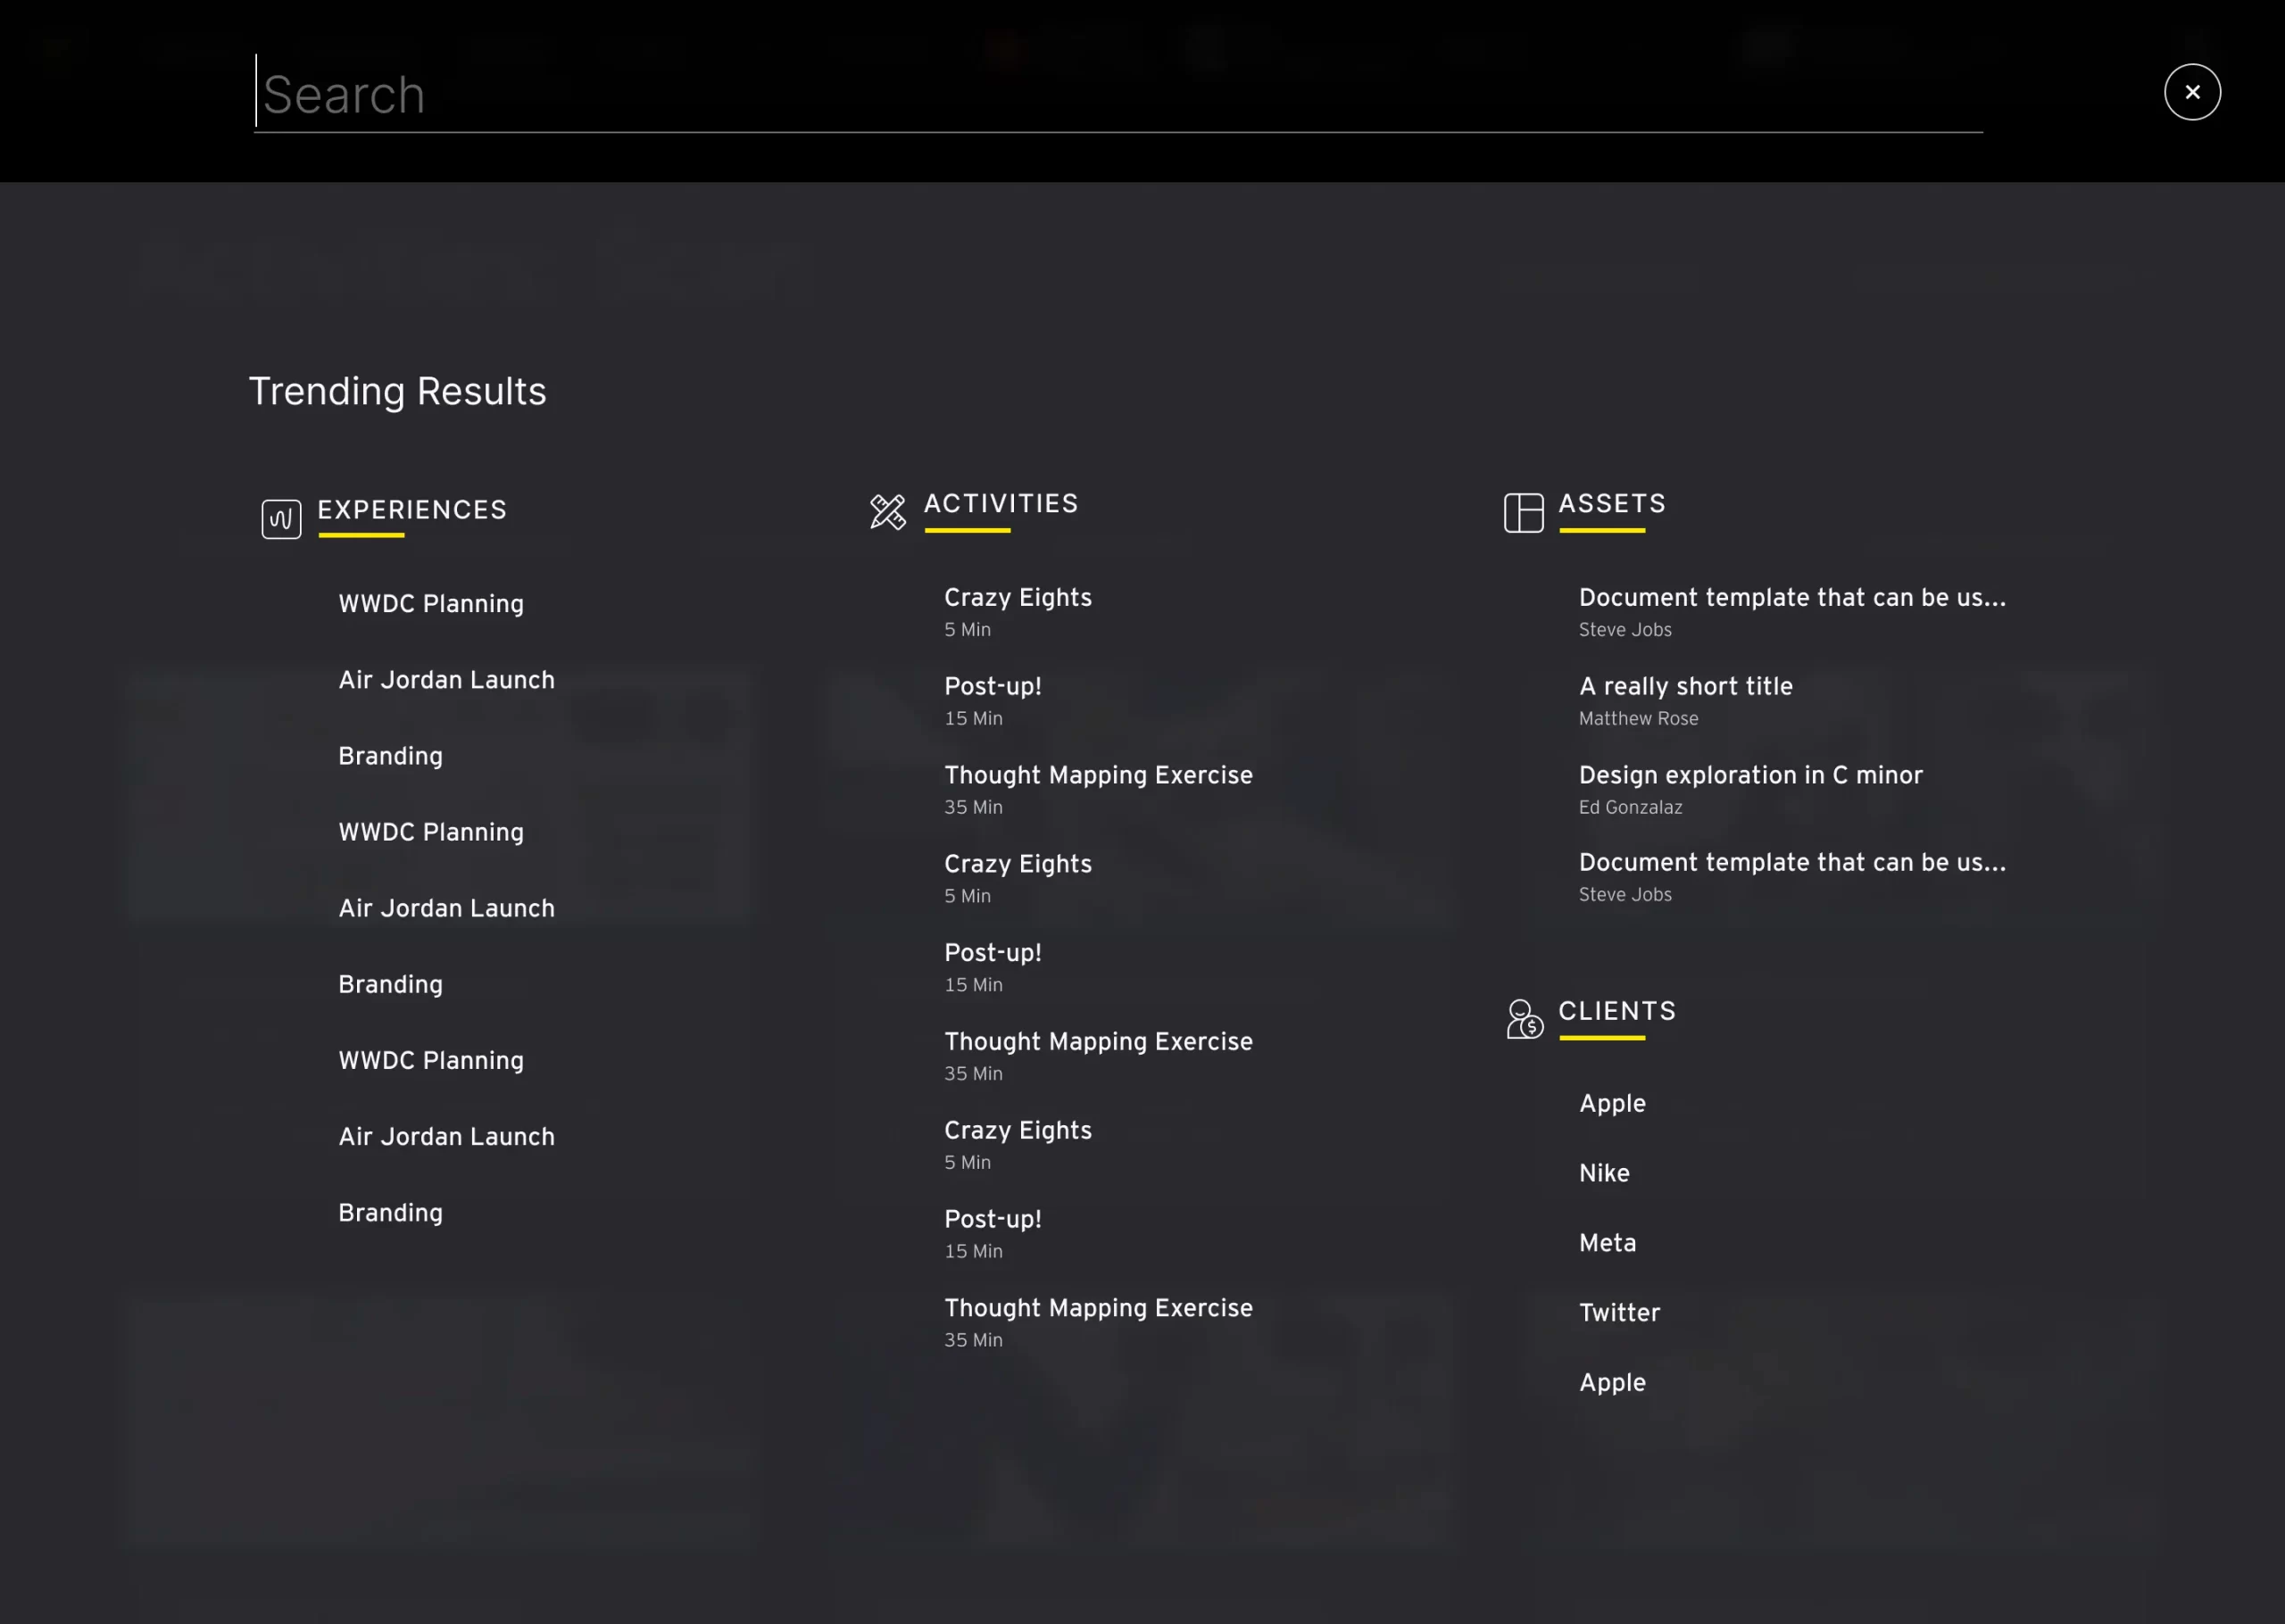The width and height of the screenshot is (2285, 1624).
Task: Open the second Document template asset
Action: click(x=1792, y=862)
